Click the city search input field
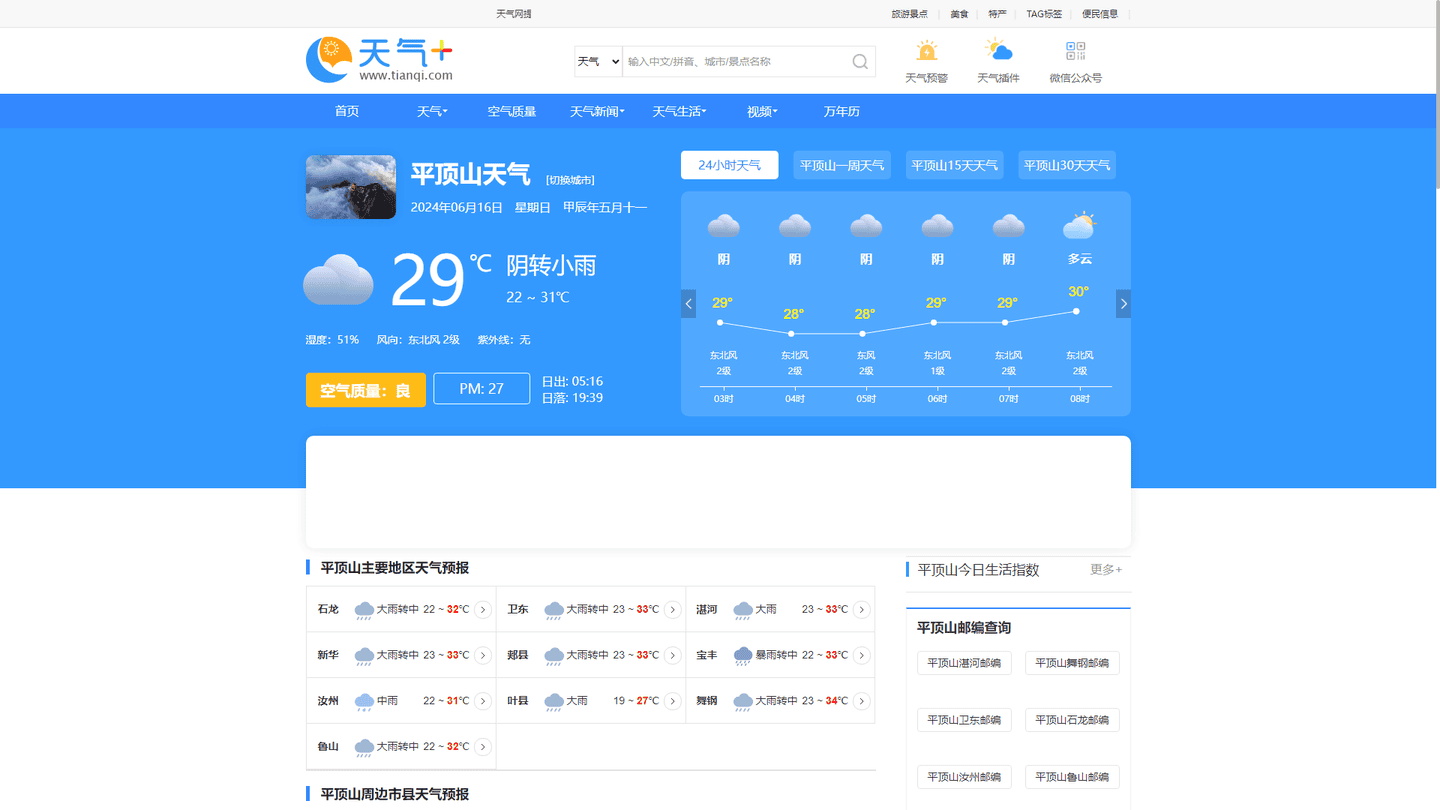Image resolution: width=1440 pixels, height=810 pixels. [x=735, y=62]
